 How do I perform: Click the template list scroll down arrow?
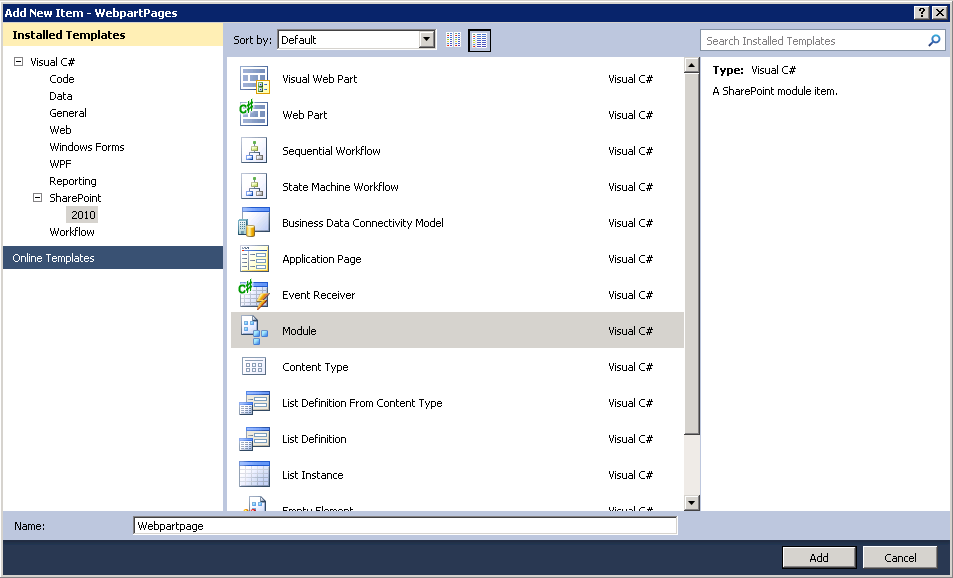692,503
